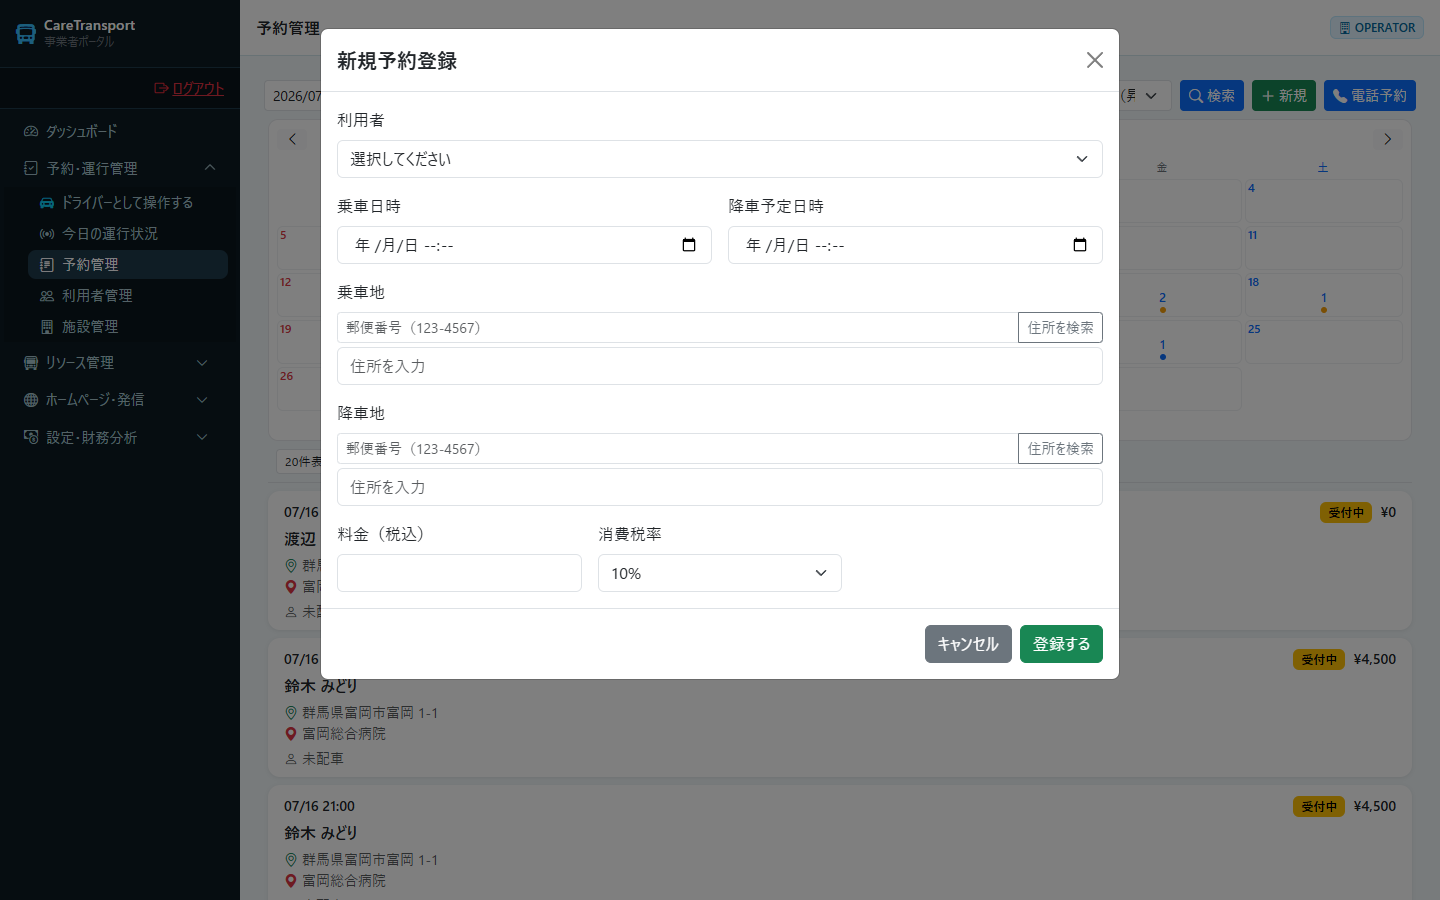
Task: Open calendar picker icon for 降車予定日時
Action: [1080, 245]
